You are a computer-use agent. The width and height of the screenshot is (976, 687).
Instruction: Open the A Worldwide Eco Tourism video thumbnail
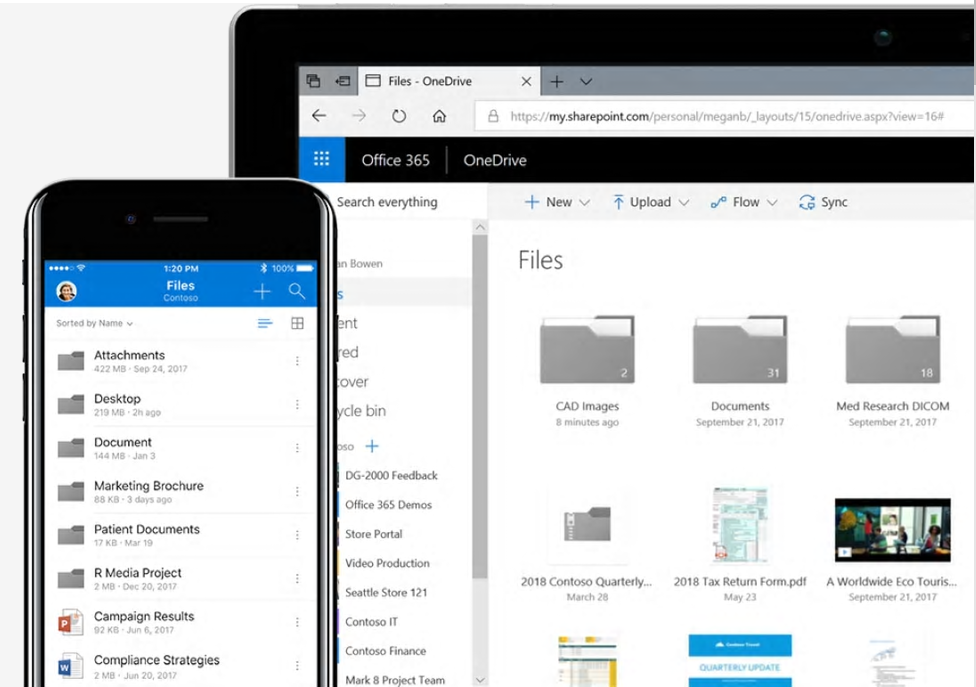[893, 530]
